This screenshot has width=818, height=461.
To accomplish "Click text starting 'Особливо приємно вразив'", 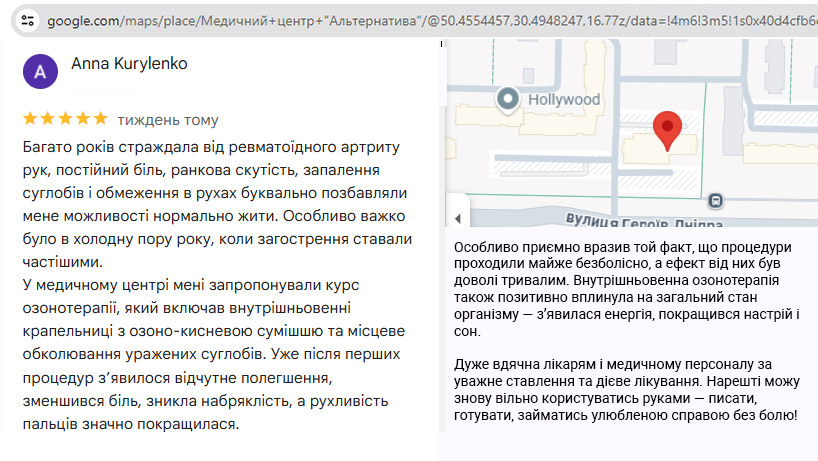I will click(627, 290).
